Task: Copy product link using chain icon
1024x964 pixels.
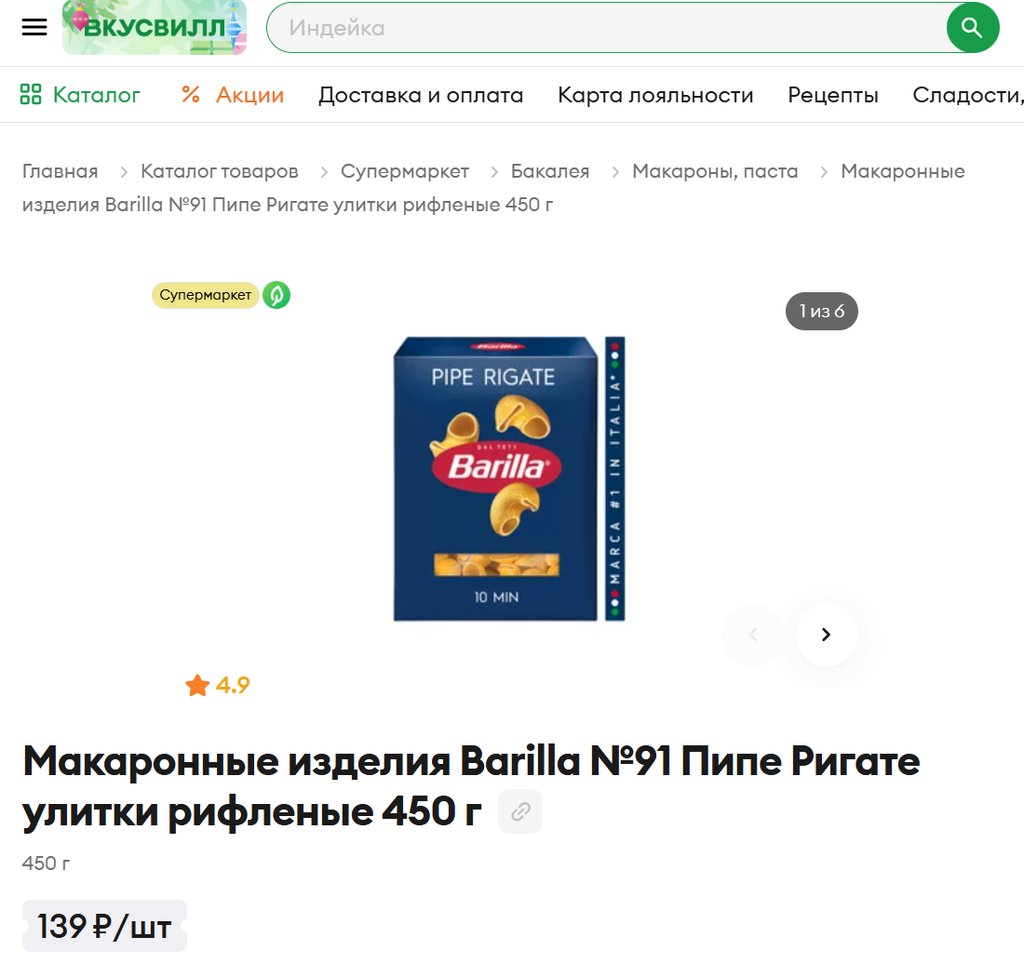Action: tap(520, 811)
